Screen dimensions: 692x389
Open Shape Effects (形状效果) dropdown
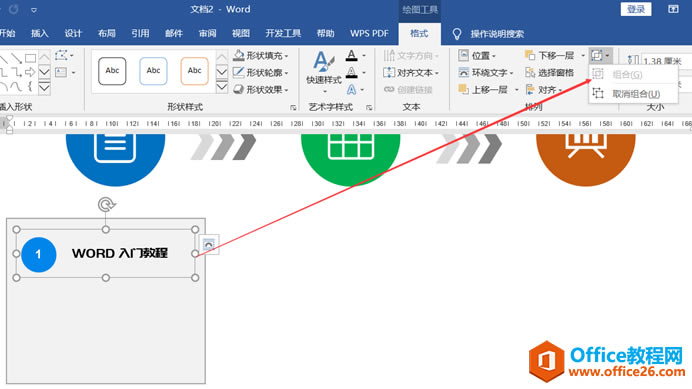pyautogui.click(x=261, y=90)
